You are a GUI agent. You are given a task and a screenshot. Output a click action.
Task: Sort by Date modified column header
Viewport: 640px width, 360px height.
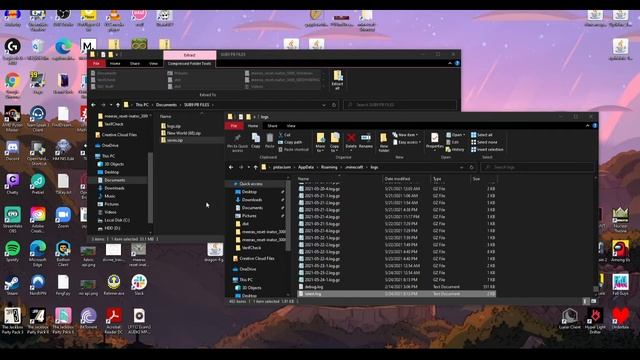(397, 179)
